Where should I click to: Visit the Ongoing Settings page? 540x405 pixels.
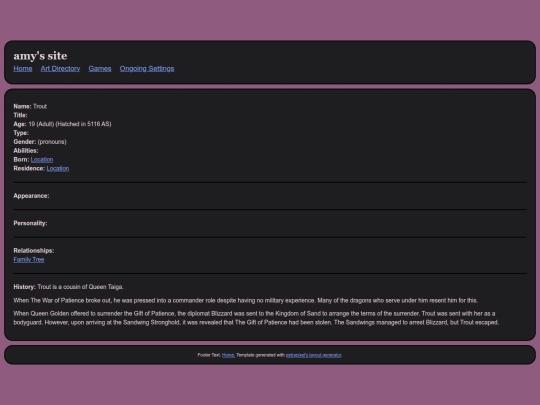147,69
